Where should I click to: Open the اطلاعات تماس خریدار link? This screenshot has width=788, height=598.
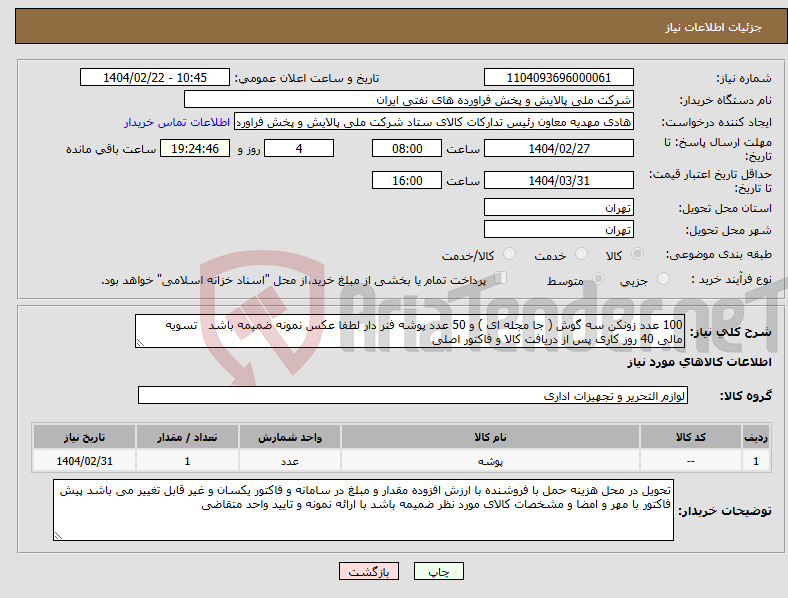tap(177, 122)
